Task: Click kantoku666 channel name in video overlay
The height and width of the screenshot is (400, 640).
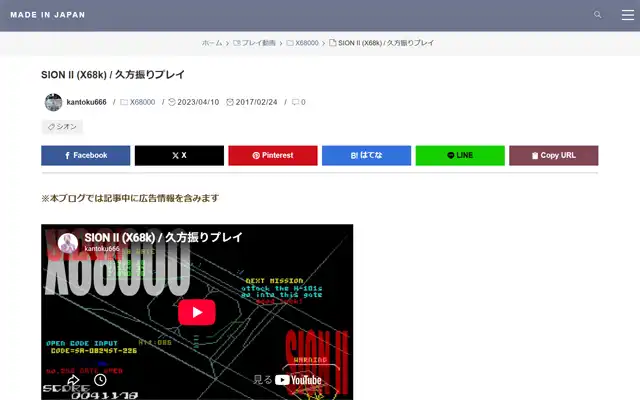Action: pyautogui.click(x=102, y=249)
